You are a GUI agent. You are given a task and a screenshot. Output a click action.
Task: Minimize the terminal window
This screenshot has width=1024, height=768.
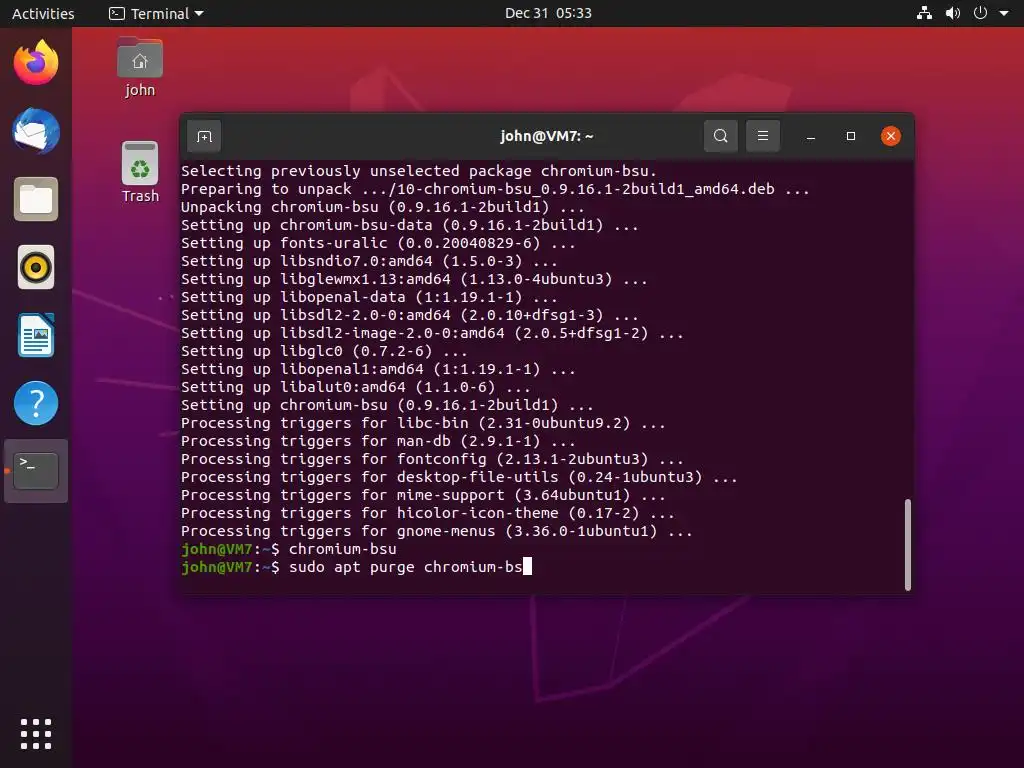coord(810,136)
